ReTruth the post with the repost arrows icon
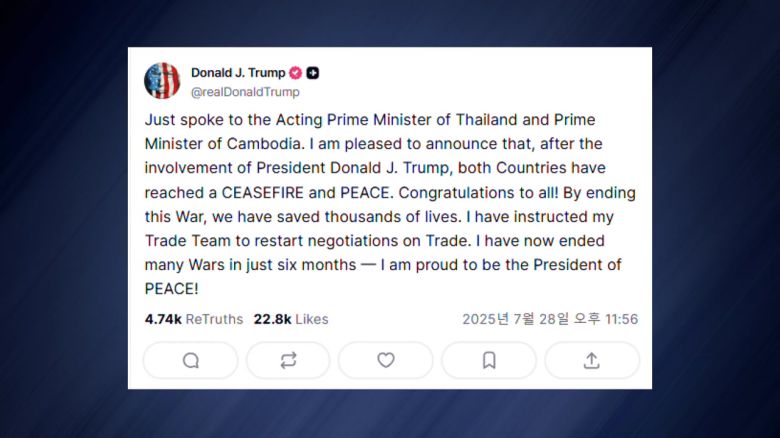 click(x=288, y=360)
